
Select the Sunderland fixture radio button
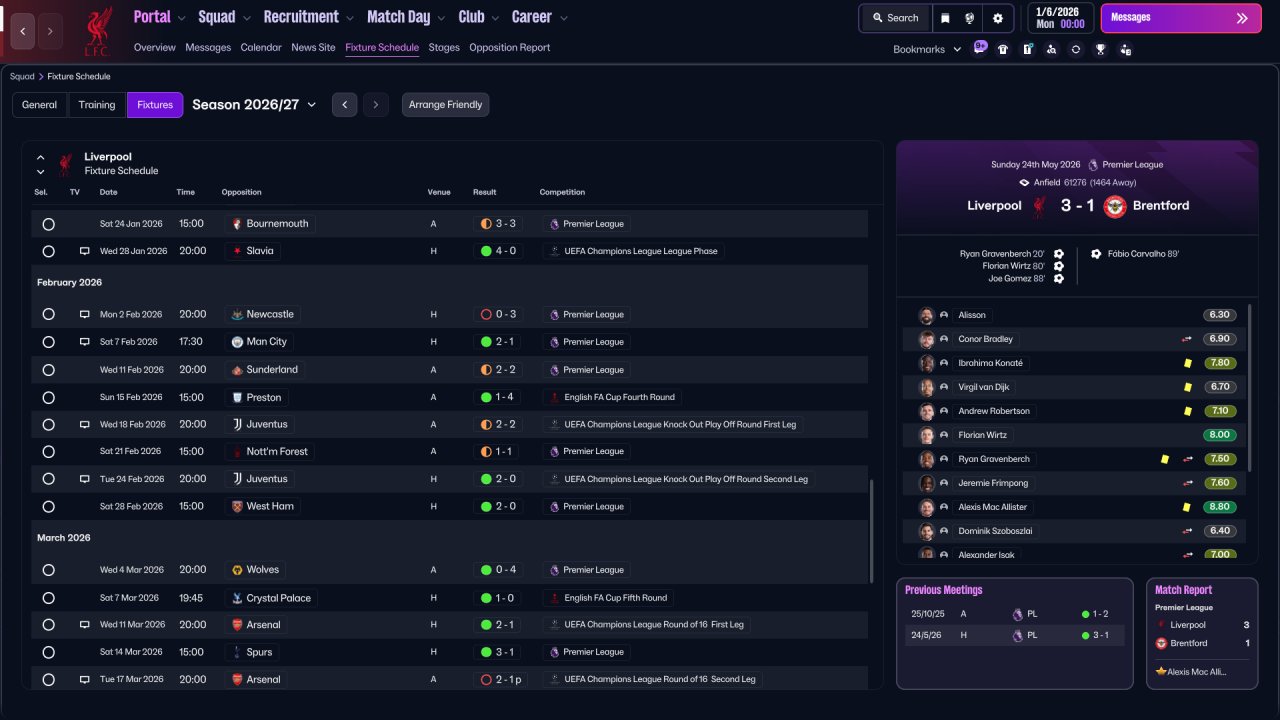[48, 370]
